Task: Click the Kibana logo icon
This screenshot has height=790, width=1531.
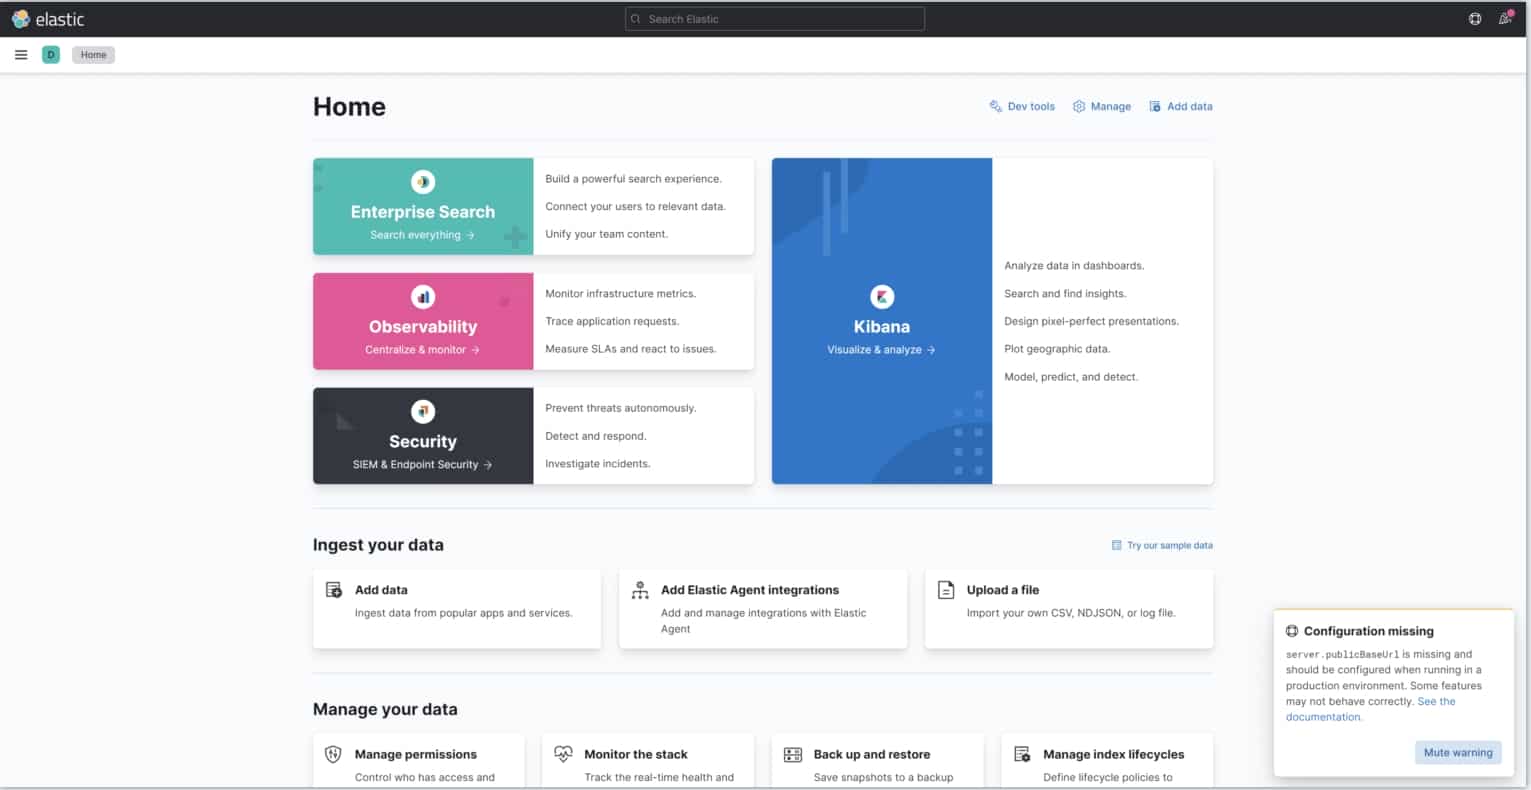Action: coord(882,297)
